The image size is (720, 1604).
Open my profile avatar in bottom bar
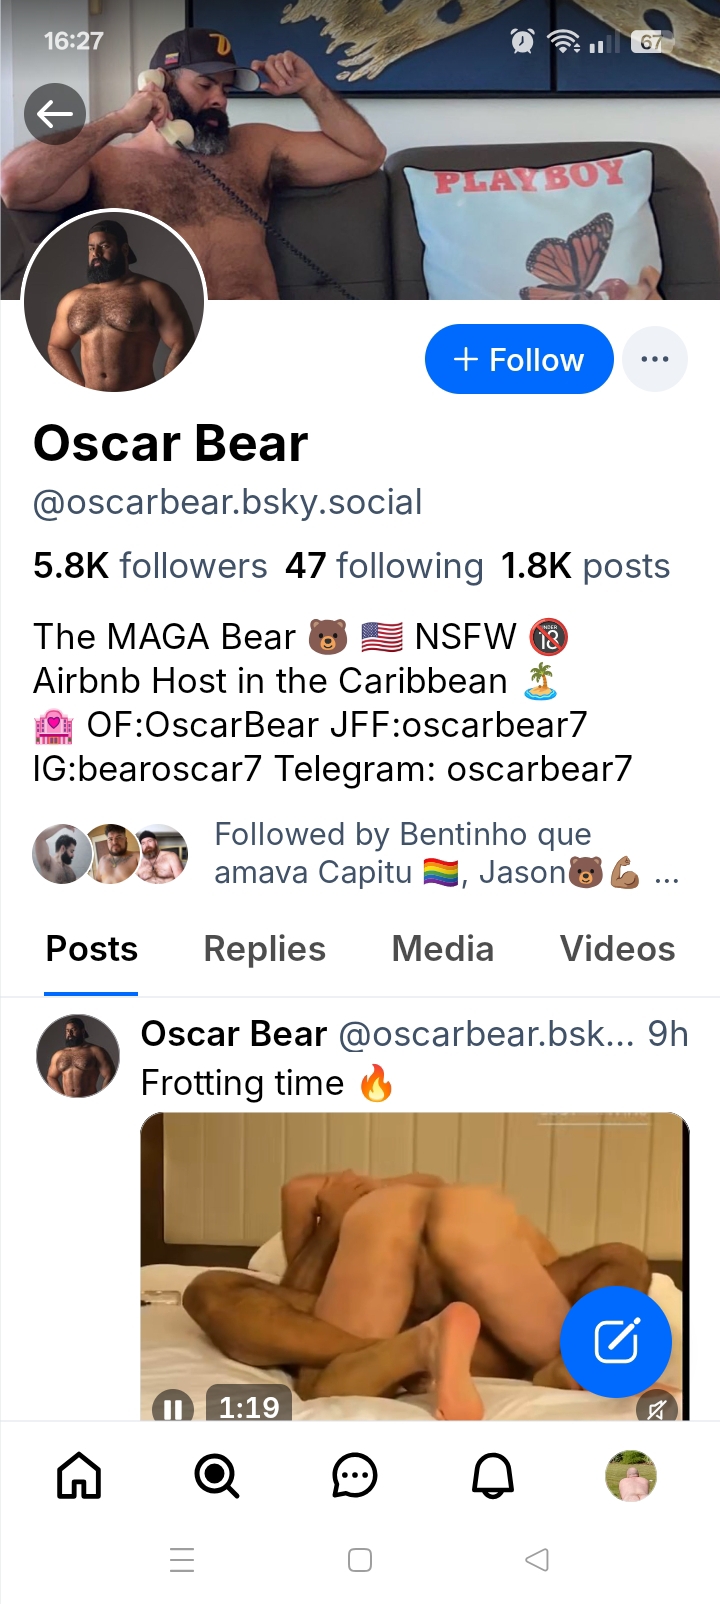631,1475
